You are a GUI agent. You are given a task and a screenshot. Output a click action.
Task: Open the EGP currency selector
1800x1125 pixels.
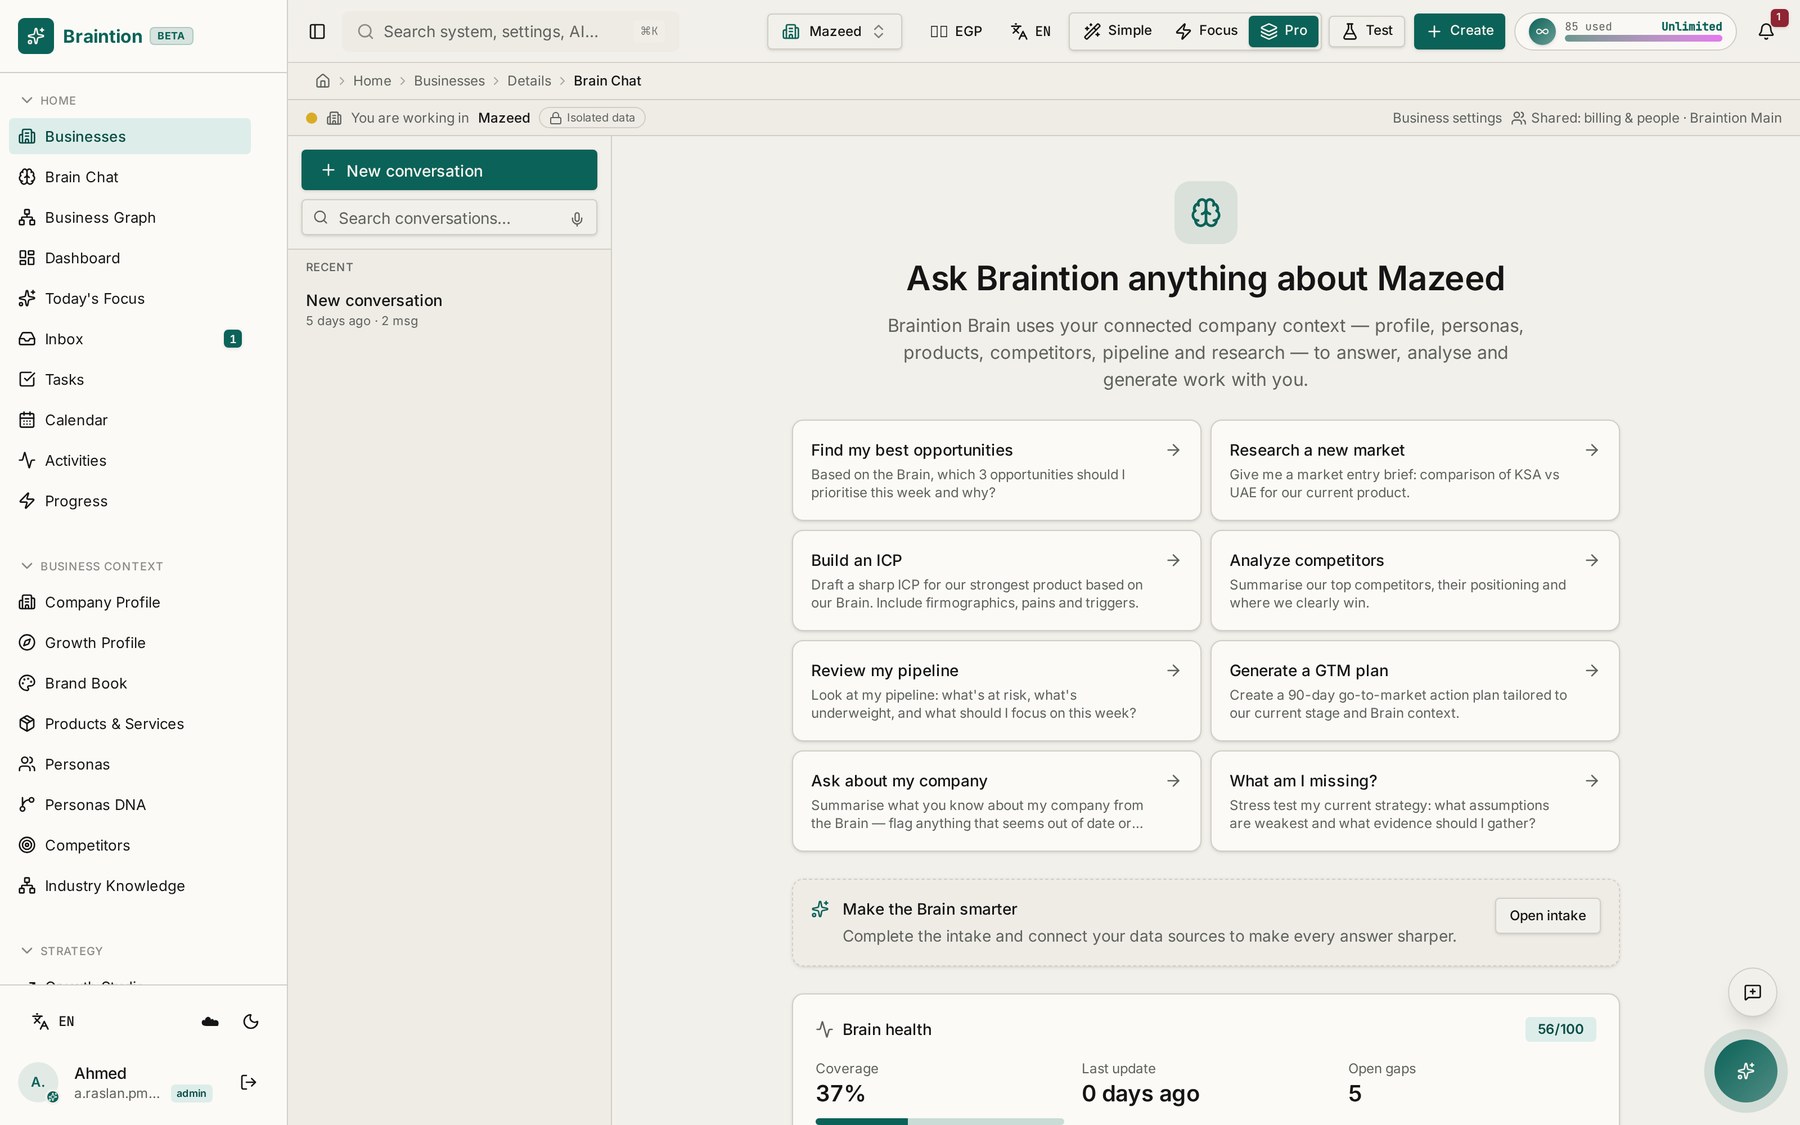956,31
